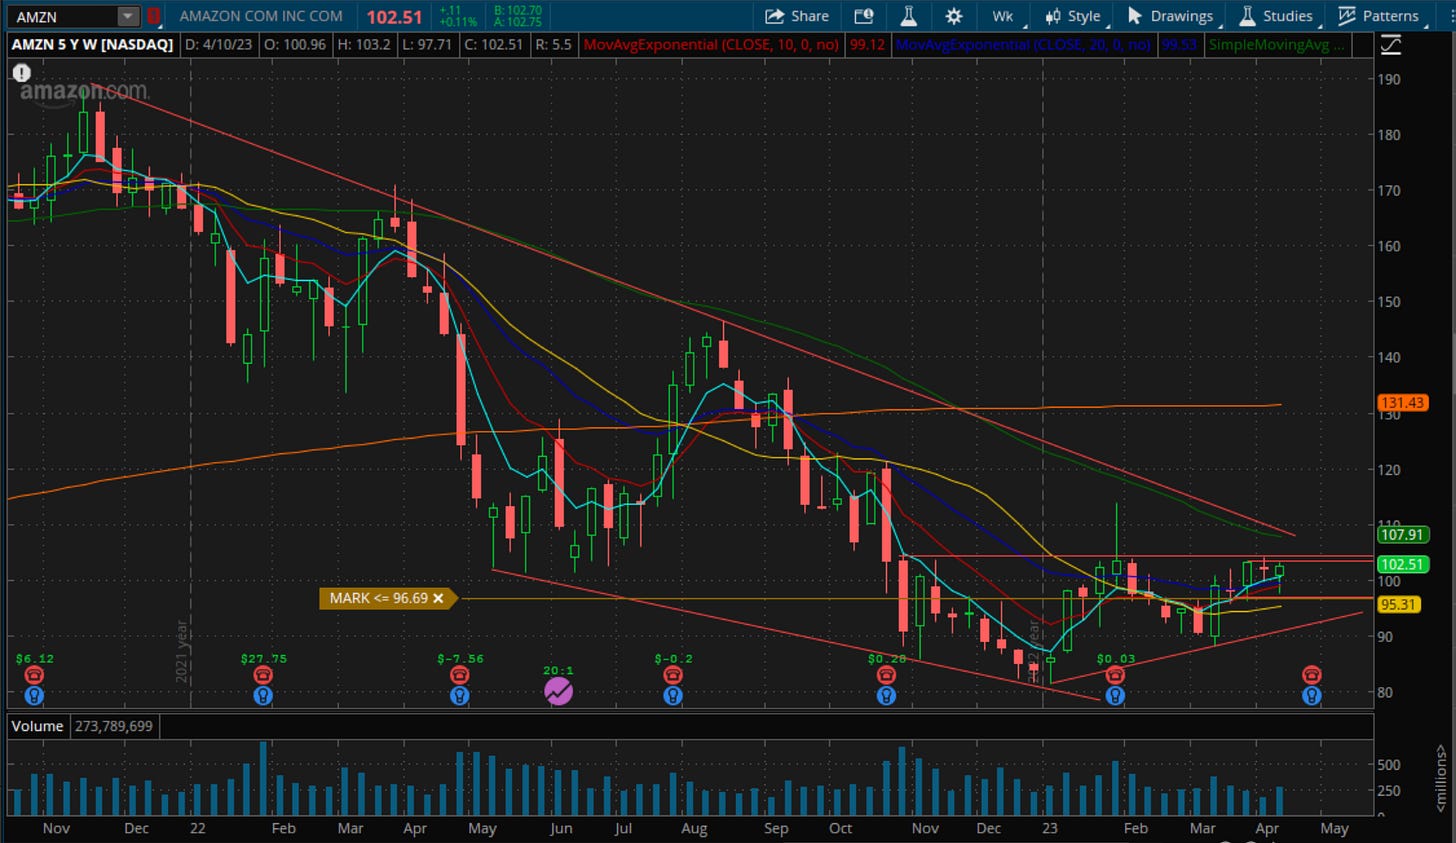The image size is (1456, 843).
Task: Click the AMZN 5 Y W [NASDAQ] chart title
Action: click(92, 45)
